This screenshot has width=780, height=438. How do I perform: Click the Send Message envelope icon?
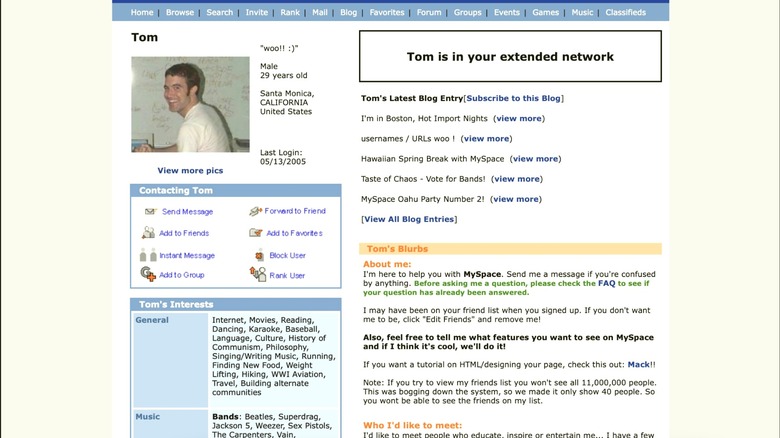150,212
